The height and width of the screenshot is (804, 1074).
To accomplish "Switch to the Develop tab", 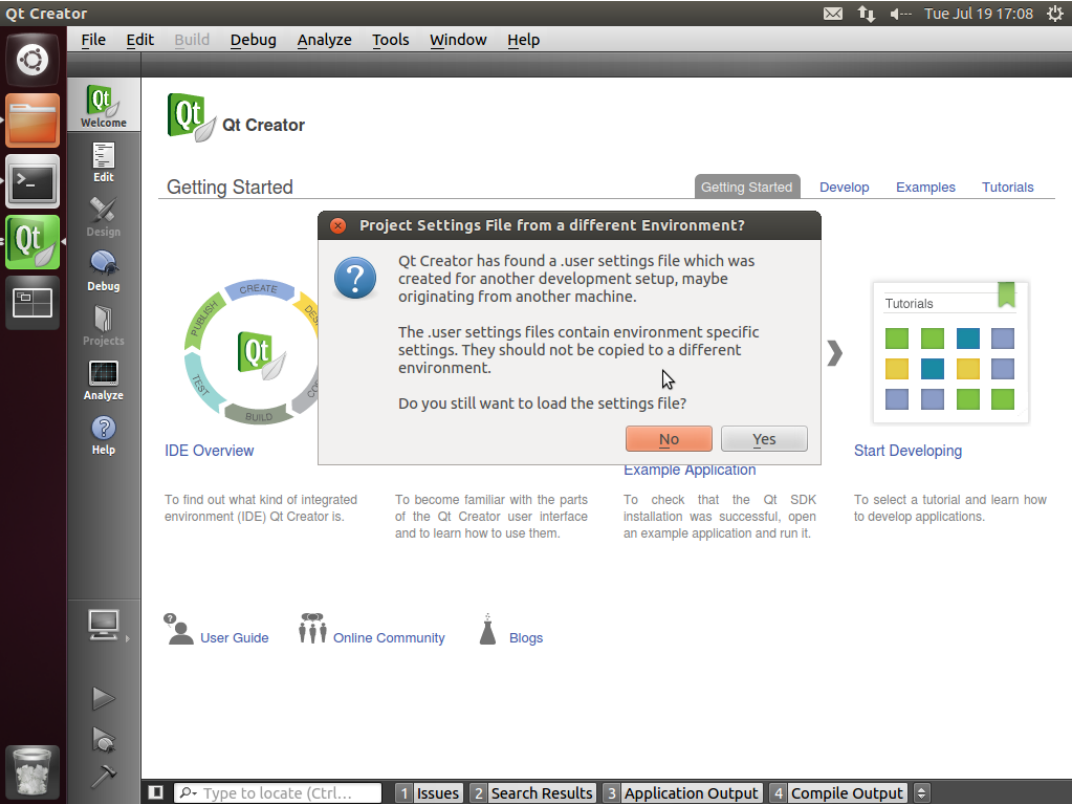I will [844, 187].
